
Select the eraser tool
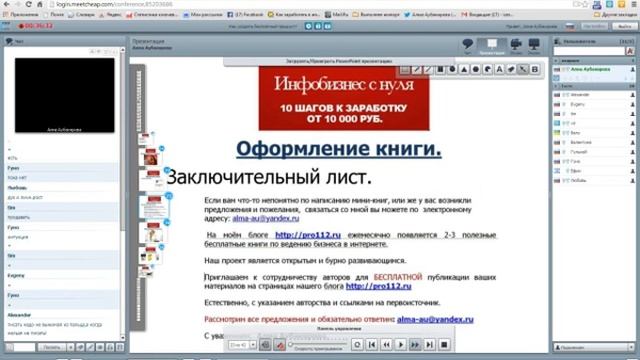point(511,70)
